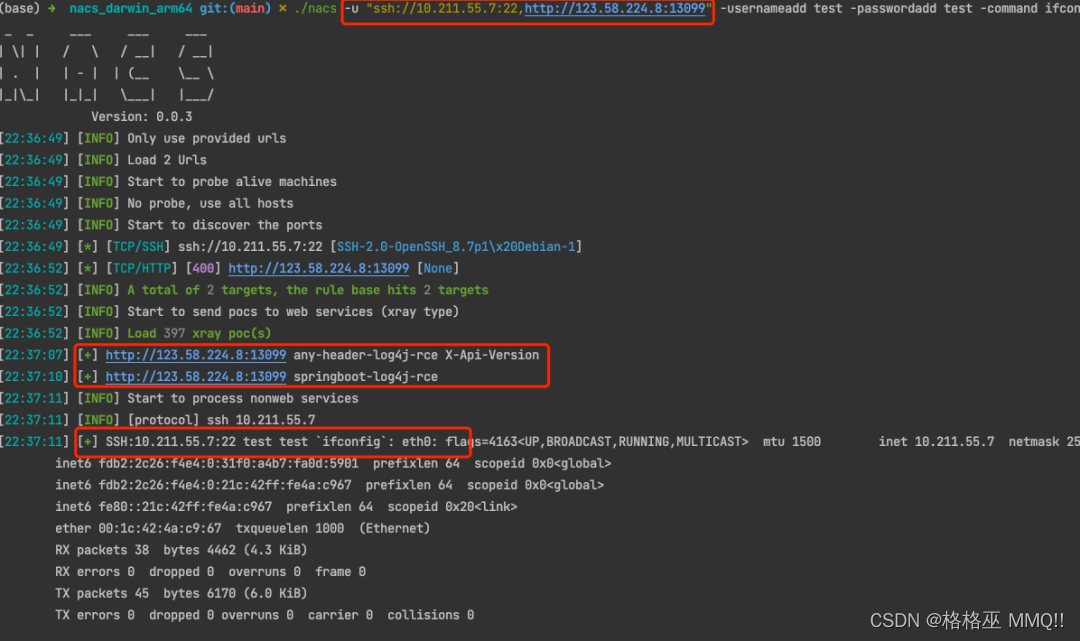Click the git:(main) branch indicator
1080x641 pixels.
[x=236, y=9]
